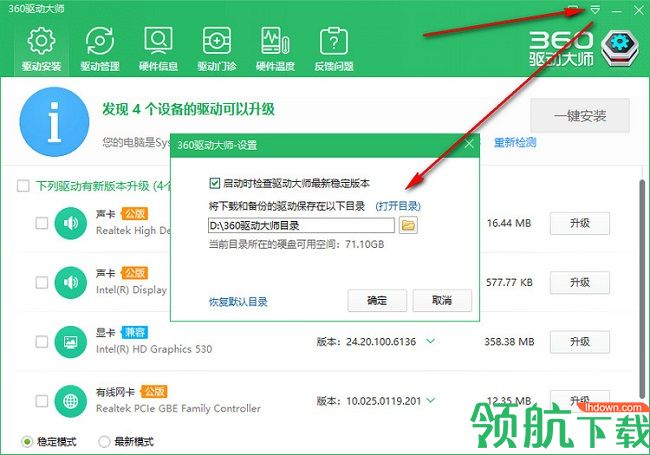Close the 设置 dialog

pyautogui.click(x=469, y=144)
